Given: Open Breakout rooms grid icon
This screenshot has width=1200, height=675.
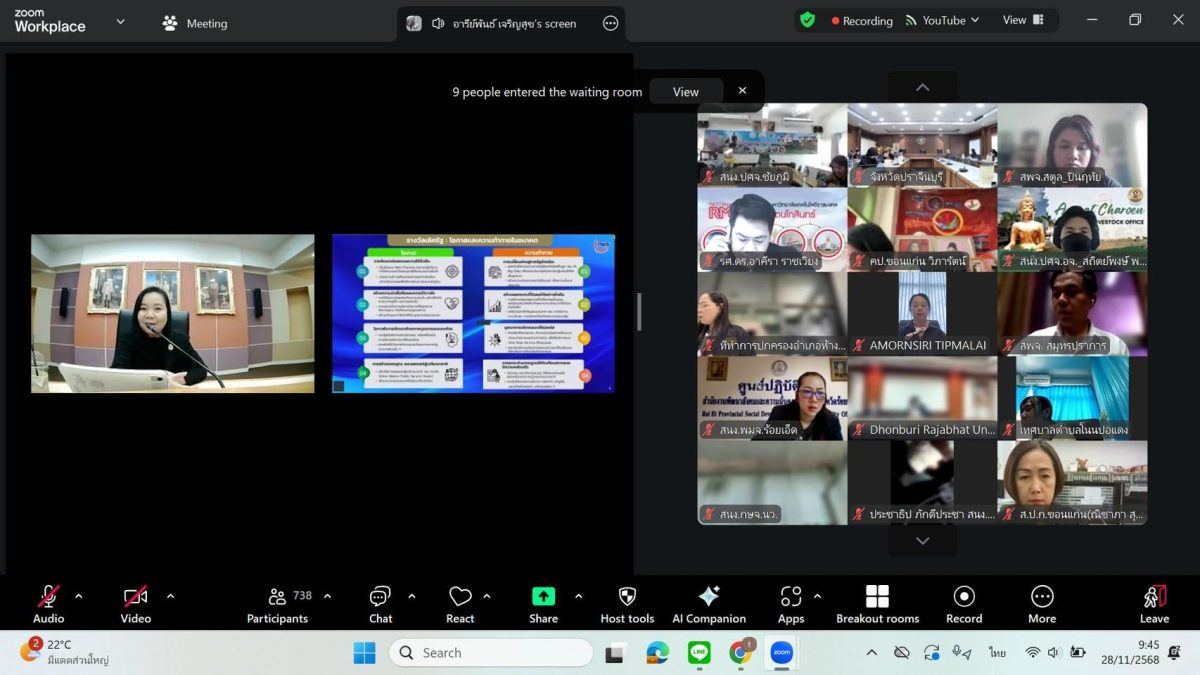Looking at the screenshot, I should (877, 597).
